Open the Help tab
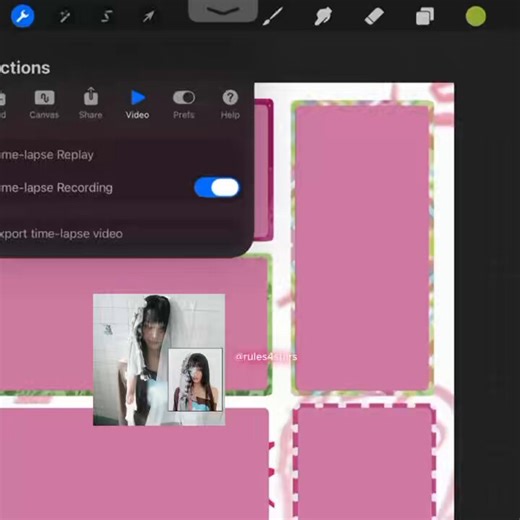This screenshot has height=520, width=520. [x=230, y=104]
